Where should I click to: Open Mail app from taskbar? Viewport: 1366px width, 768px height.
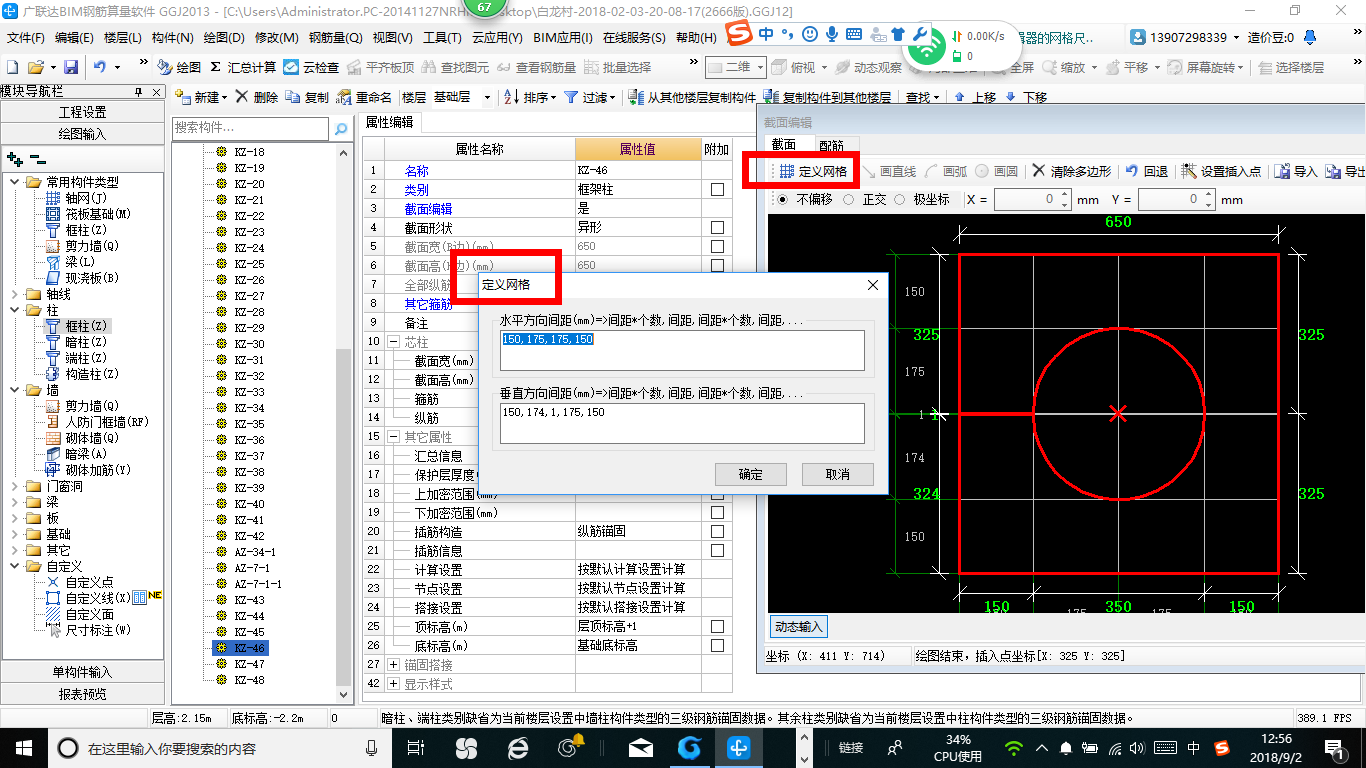pos(641,747)
